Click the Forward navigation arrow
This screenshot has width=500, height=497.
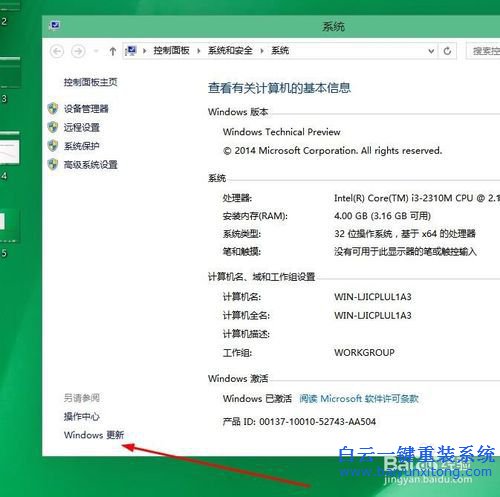click(78, 51)
